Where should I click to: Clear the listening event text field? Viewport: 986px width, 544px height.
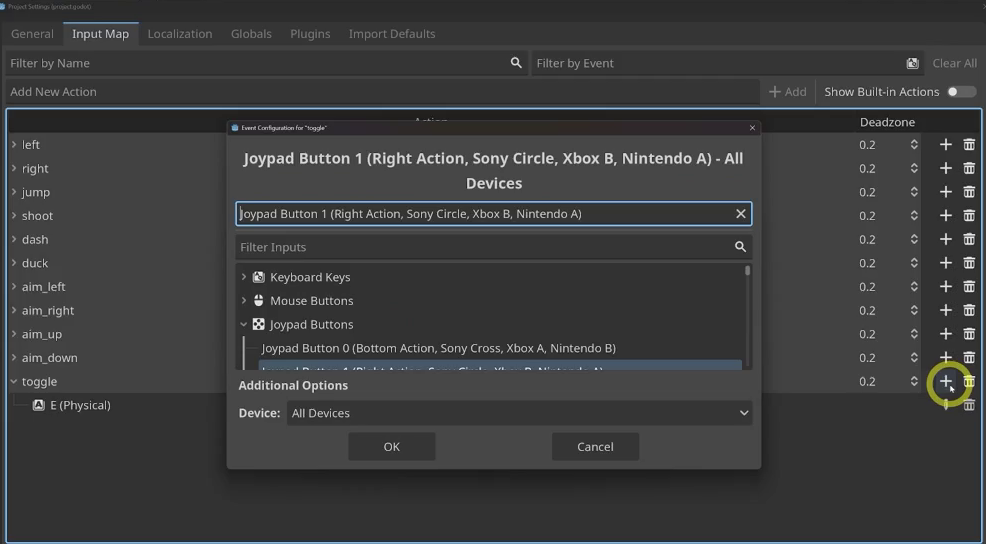pyautogui.click(x=741, y=214)
